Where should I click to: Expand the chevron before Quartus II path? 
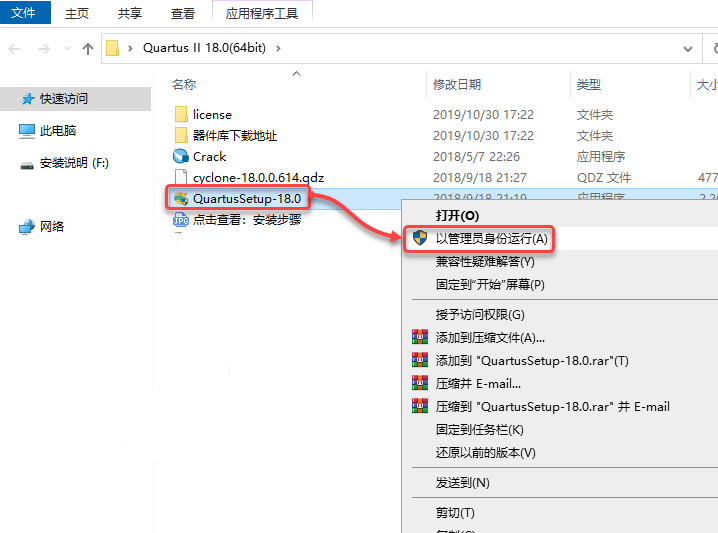pos(131,48)
